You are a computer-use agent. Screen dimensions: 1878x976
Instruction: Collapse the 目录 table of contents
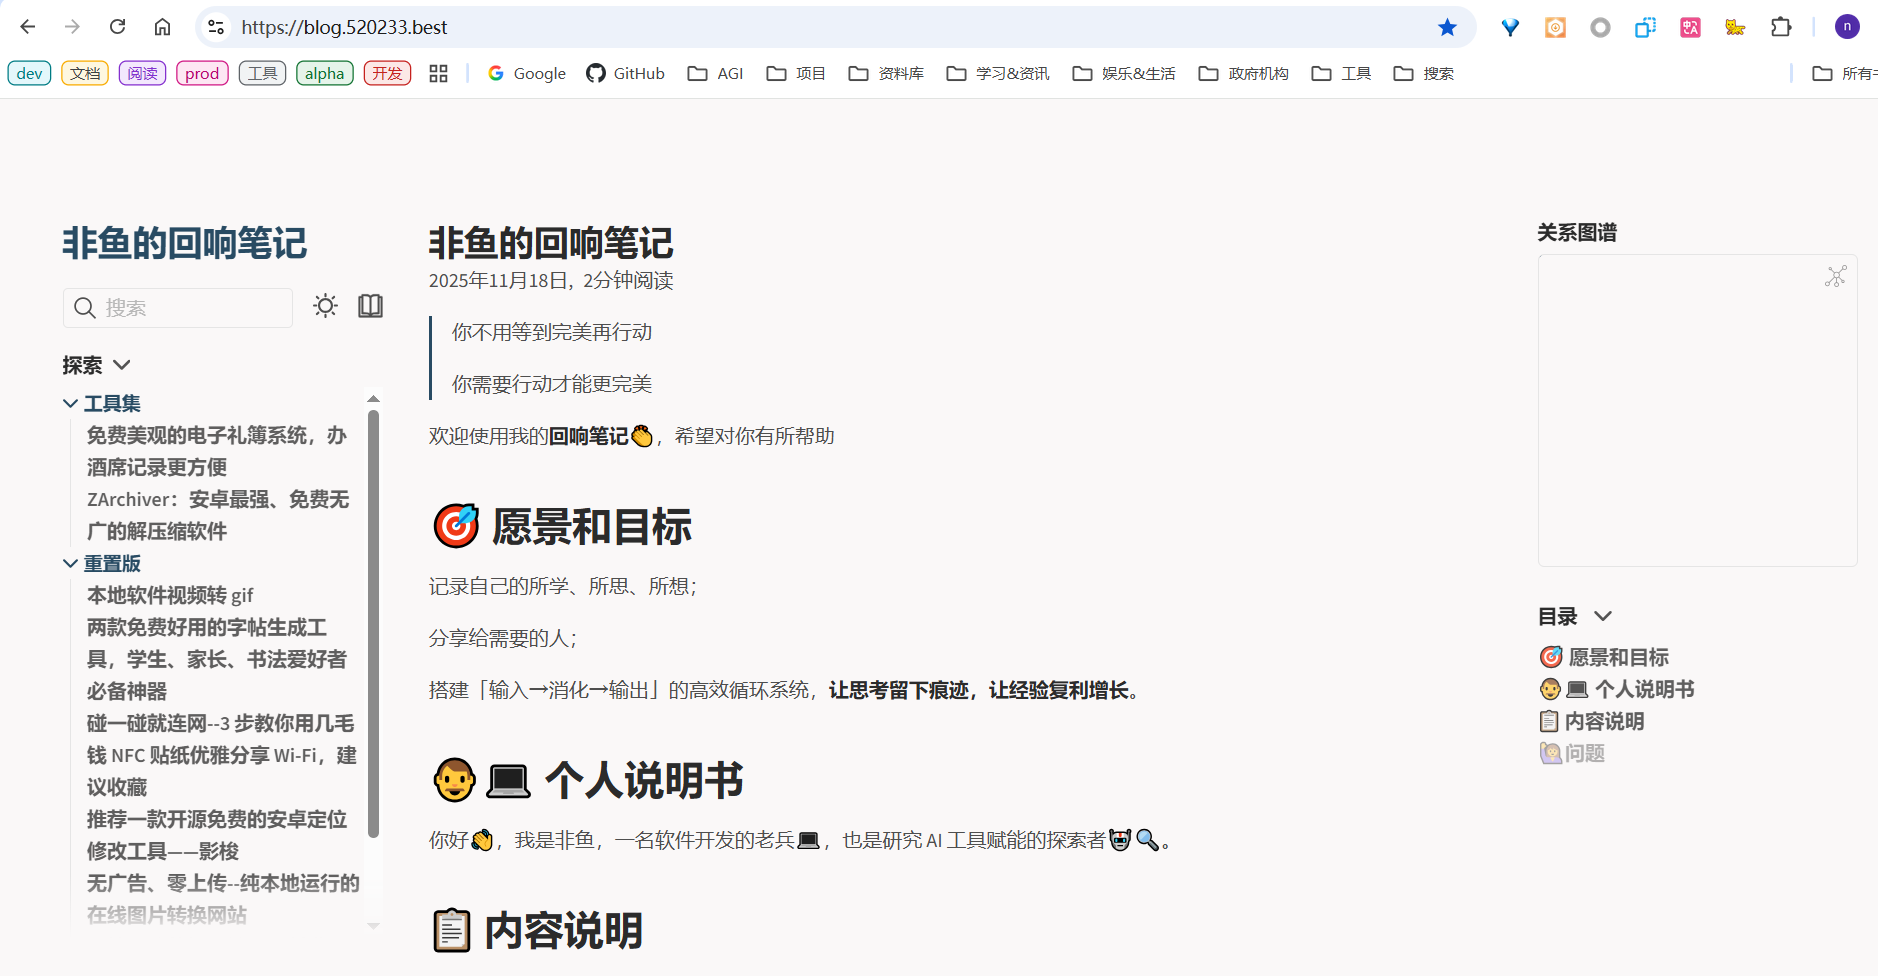pos(1602,616)
